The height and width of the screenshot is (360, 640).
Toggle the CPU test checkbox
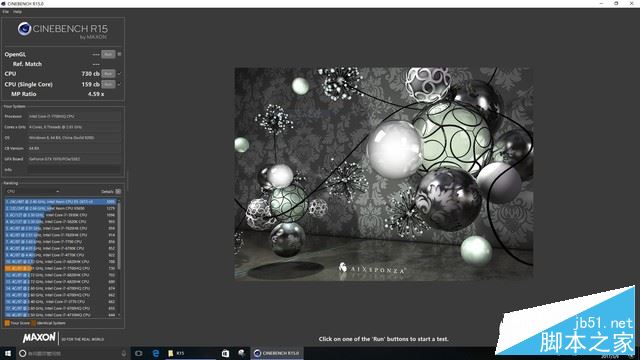tap(119, 73)
